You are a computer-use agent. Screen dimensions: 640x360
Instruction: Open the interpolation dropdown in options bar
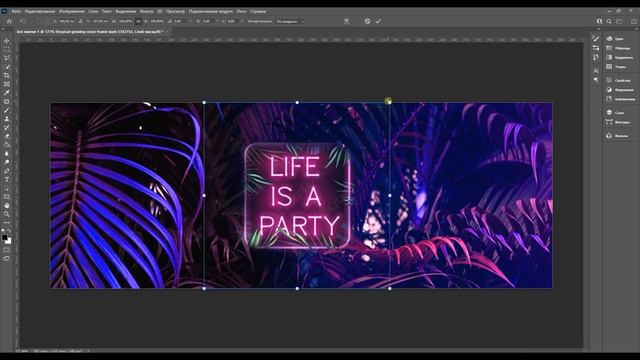(290, 21)
